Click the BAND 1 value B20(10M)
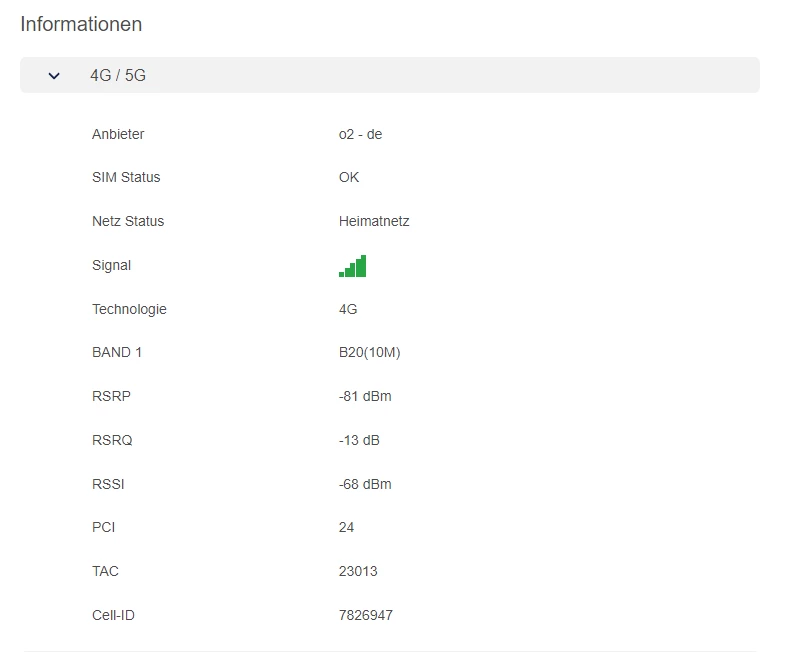790x652 pixels. [x=369, y=352]
